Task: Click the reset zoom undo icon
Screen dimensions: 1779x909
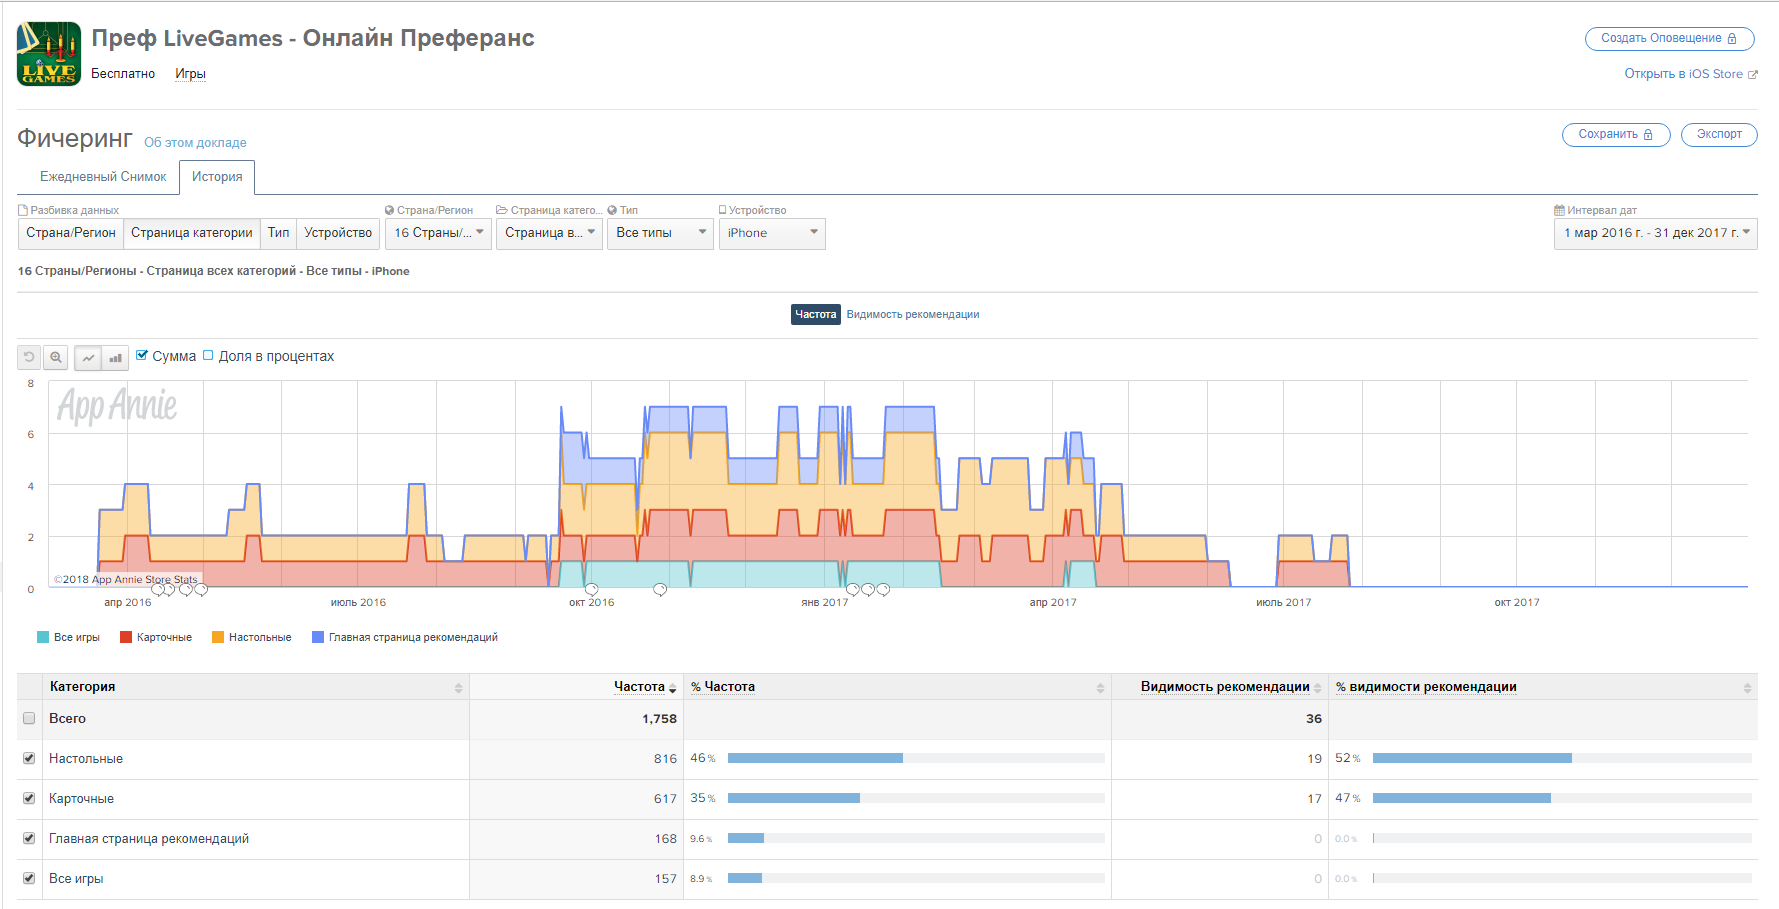Action: pyautogui.click(x=29, y=357)
